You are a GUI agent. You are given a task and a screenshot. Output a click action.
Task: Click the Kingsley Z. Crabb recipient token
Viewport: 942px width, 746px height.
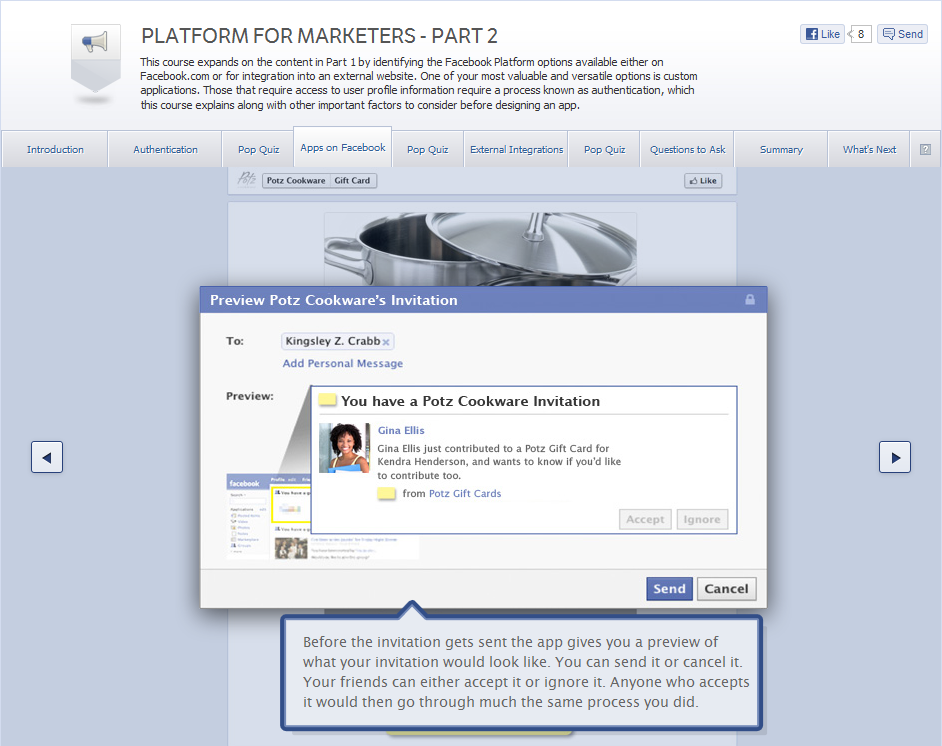(338, 341)
